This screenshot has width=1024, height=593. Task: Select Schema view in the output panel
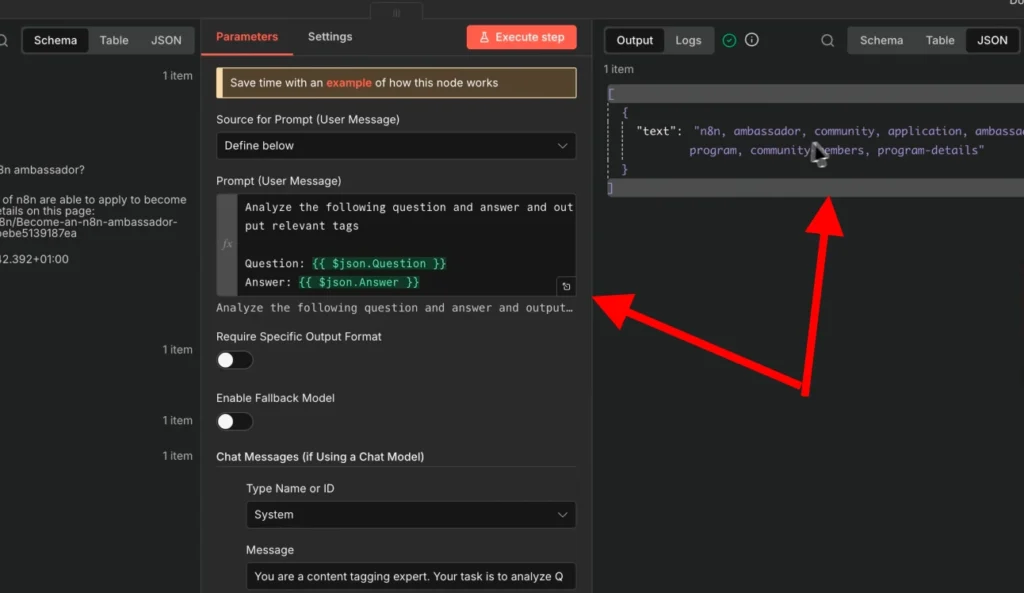coord(881,41)
